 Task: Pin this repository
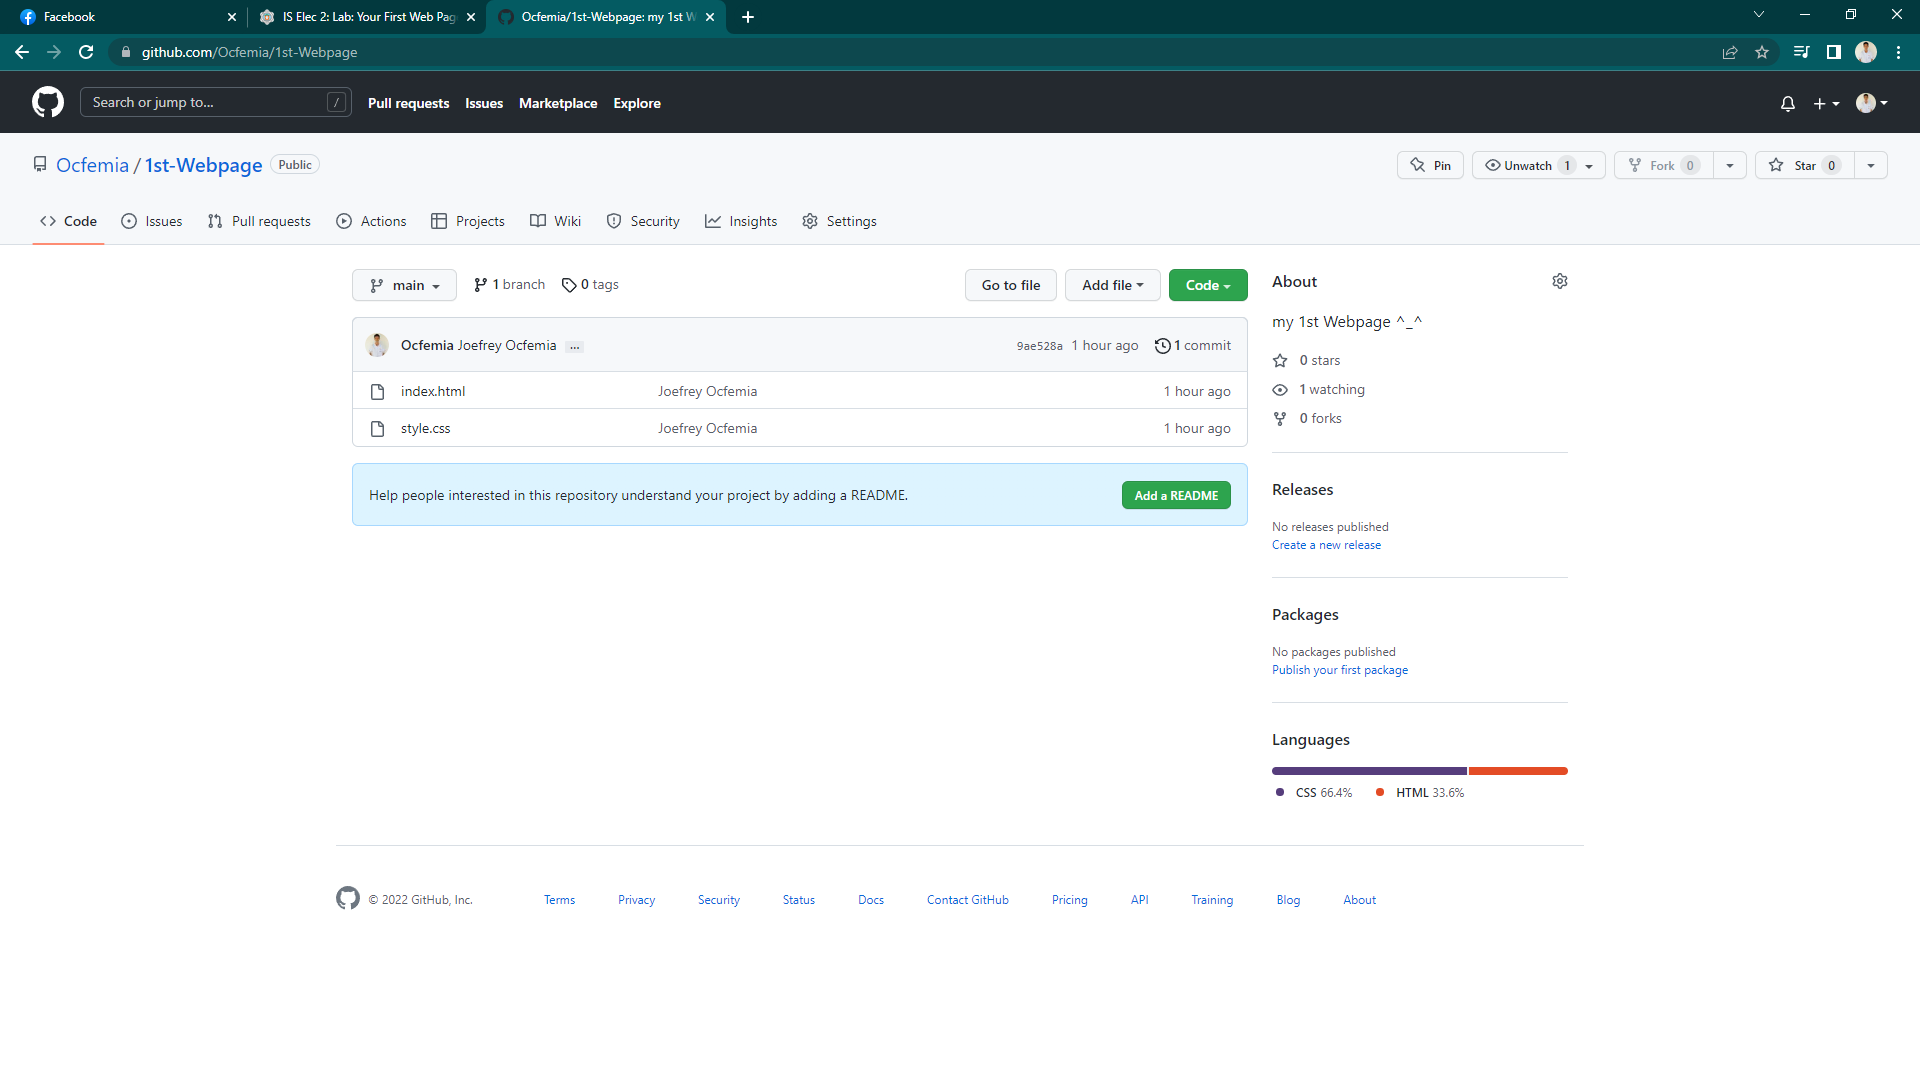click(1430, 165)
